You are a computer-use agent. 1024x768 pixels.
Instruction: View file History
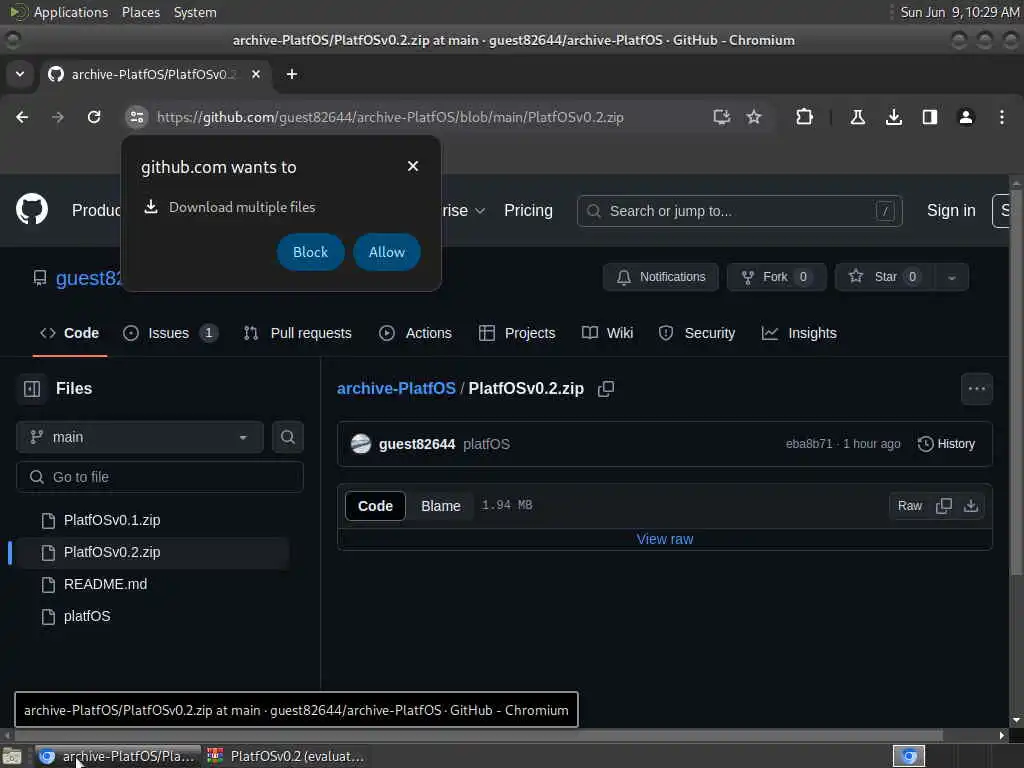click(x=946, y=444)
